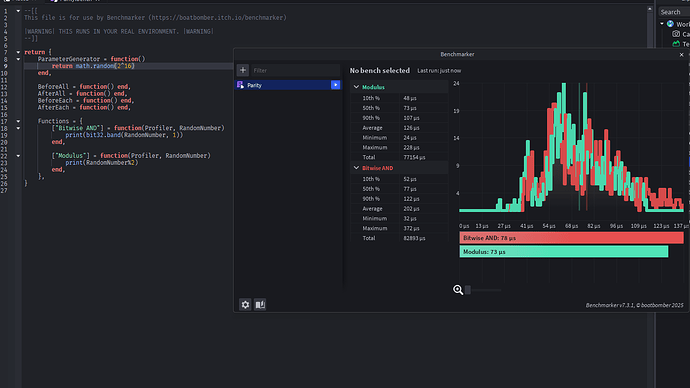This screenshot has height=388, width=690.
Task: Click the Terrain icon in the Explorer tree
Action: pos(676,44)
